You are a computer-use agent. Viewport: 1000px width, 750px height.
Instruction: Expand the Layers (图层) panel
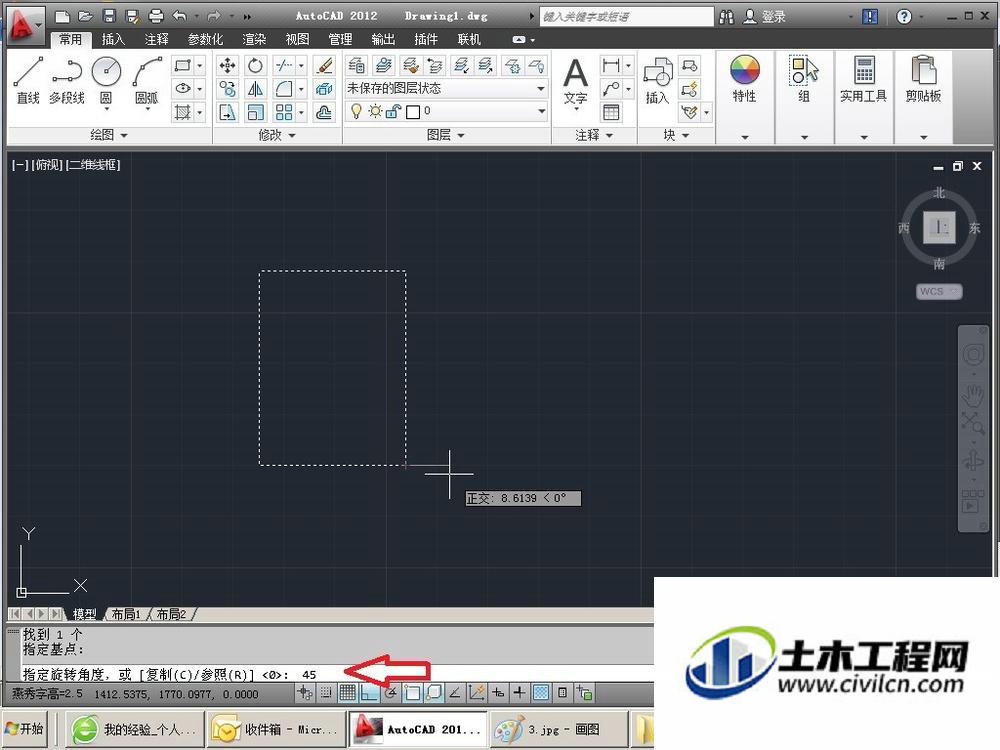(x=446, y=135)
